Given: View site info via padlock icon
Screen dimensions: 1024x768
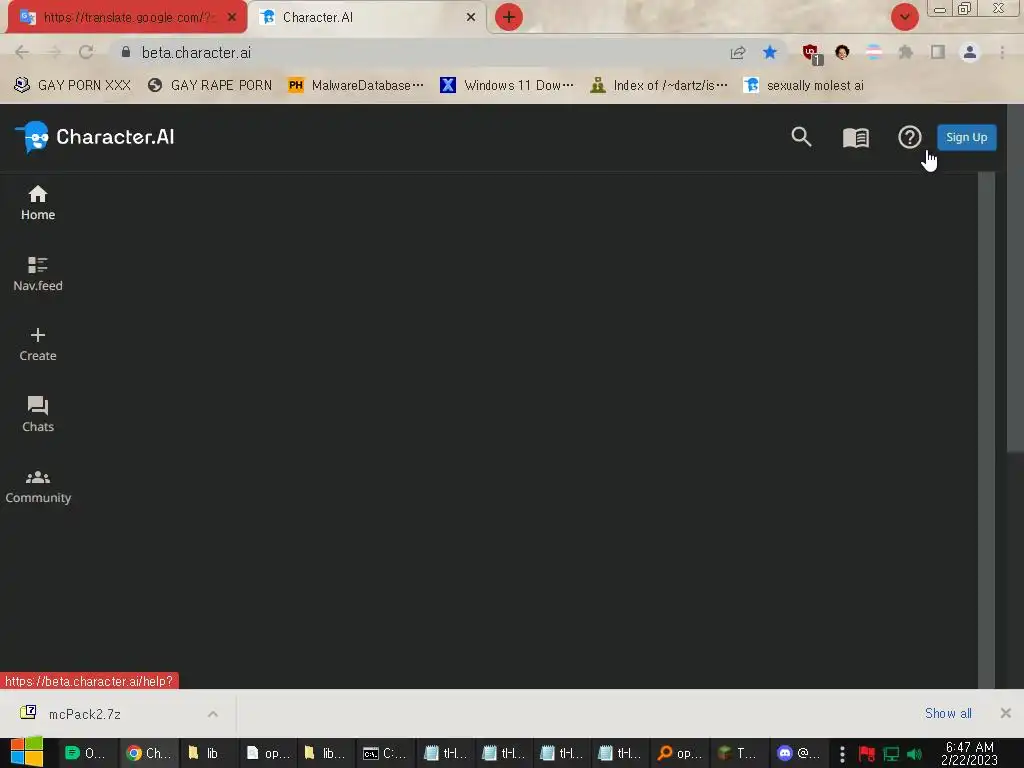Looking at the screenshot, I should click(126, 52).
